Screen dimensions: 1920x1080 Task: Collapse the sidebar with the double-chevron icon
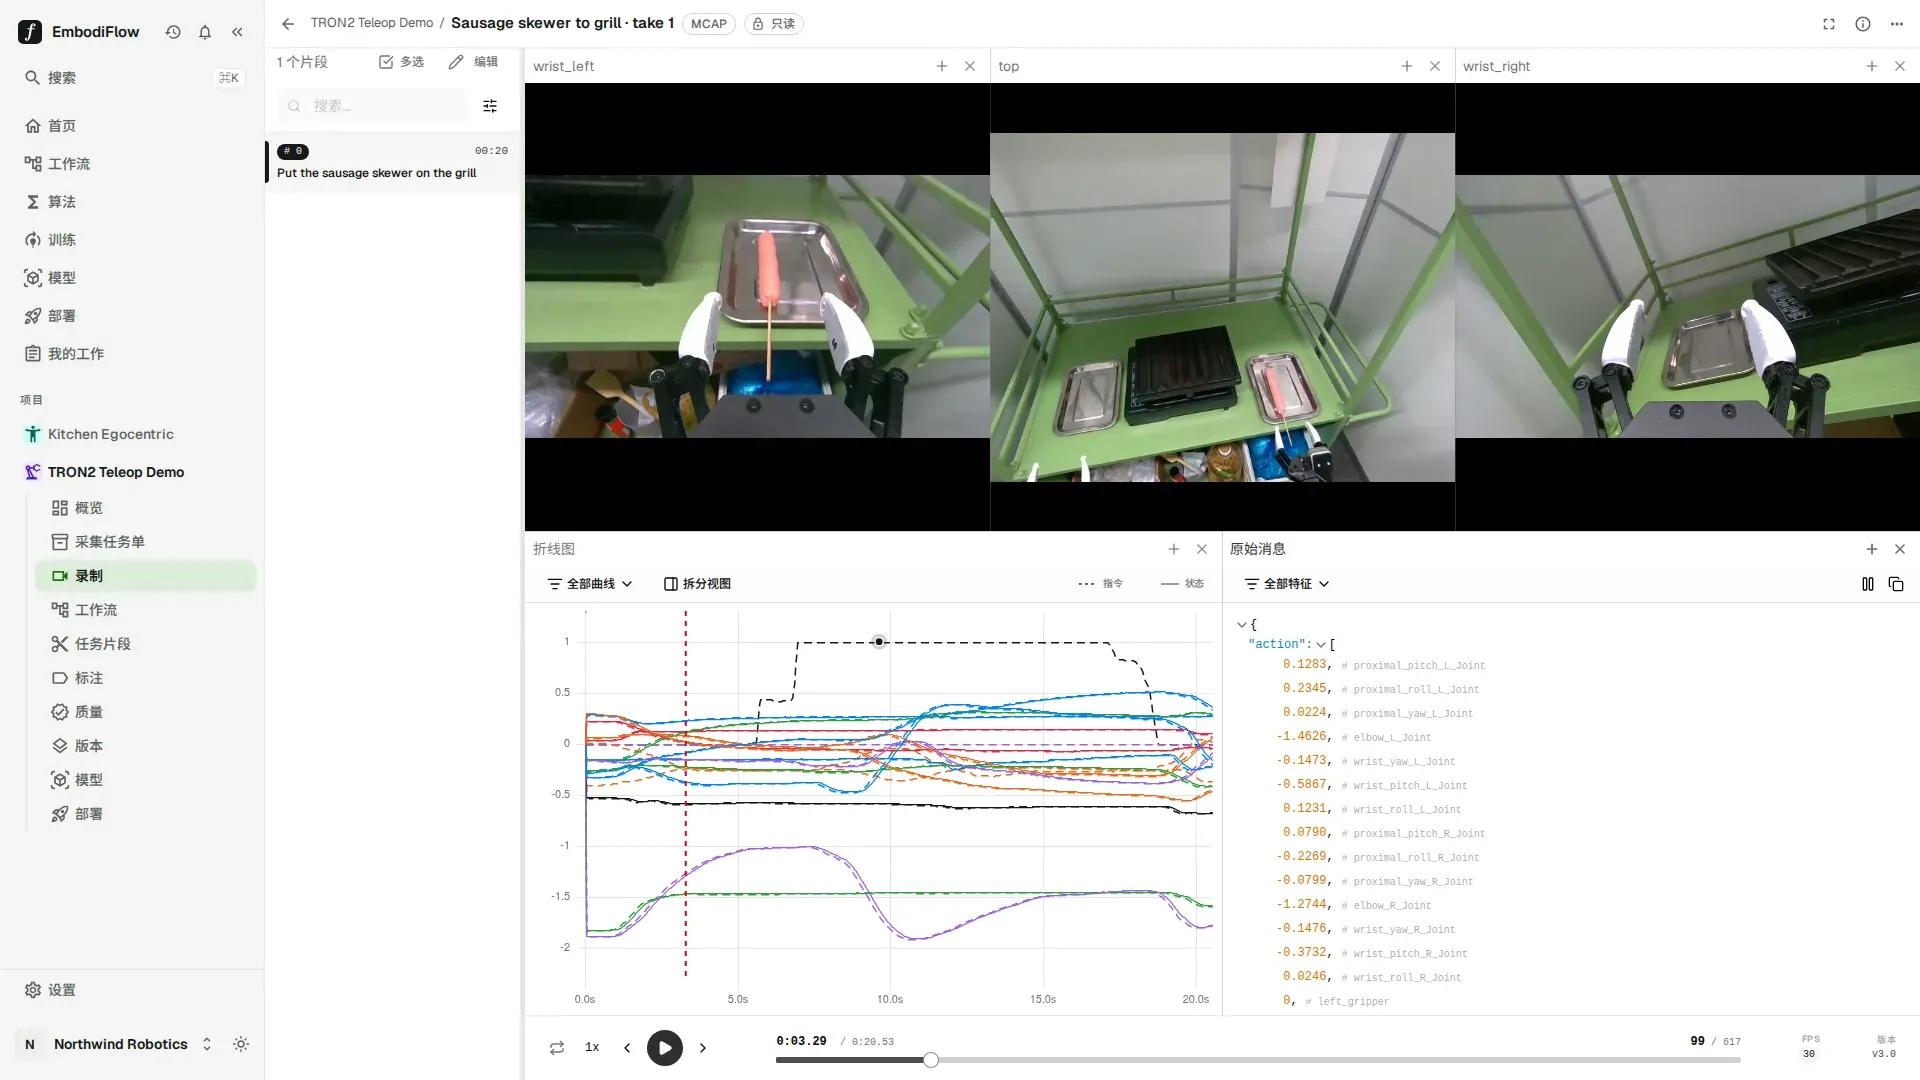[x=237, y=32]
